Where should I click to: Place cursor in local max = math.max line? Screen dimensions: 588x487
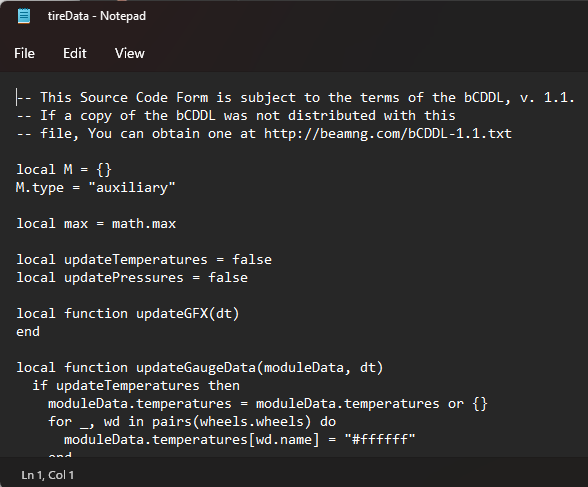tap(96, 223)
